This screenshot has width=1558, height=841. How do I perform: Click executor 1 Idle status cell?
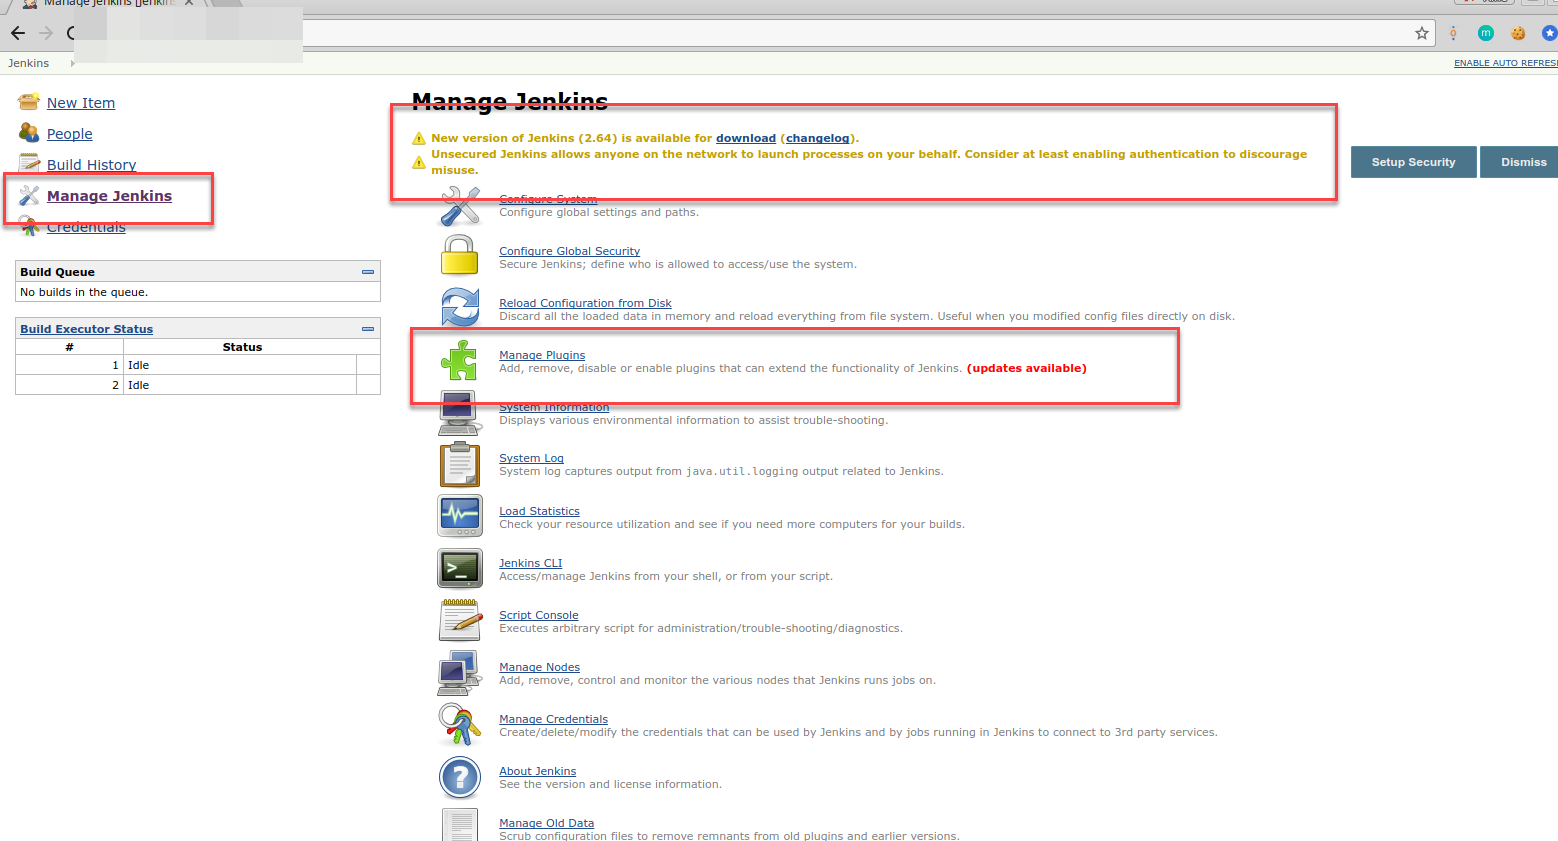point(240,365)
